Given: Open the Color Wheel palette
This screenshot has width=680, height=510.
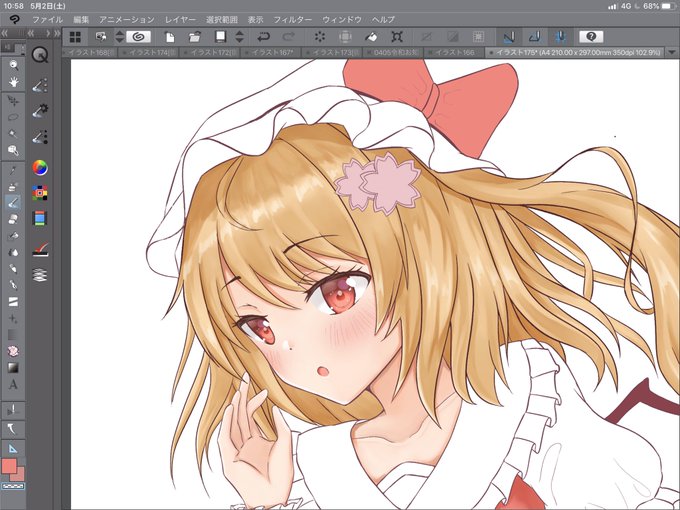Looking at the screenshot, I should (x=40, y=168).
